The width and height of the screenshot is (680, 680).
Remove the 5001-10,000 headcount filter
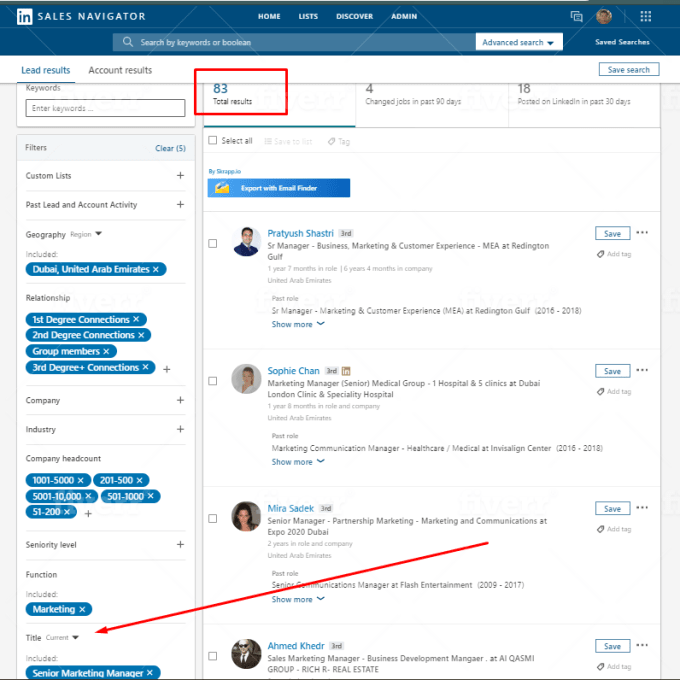click(88, 496)
